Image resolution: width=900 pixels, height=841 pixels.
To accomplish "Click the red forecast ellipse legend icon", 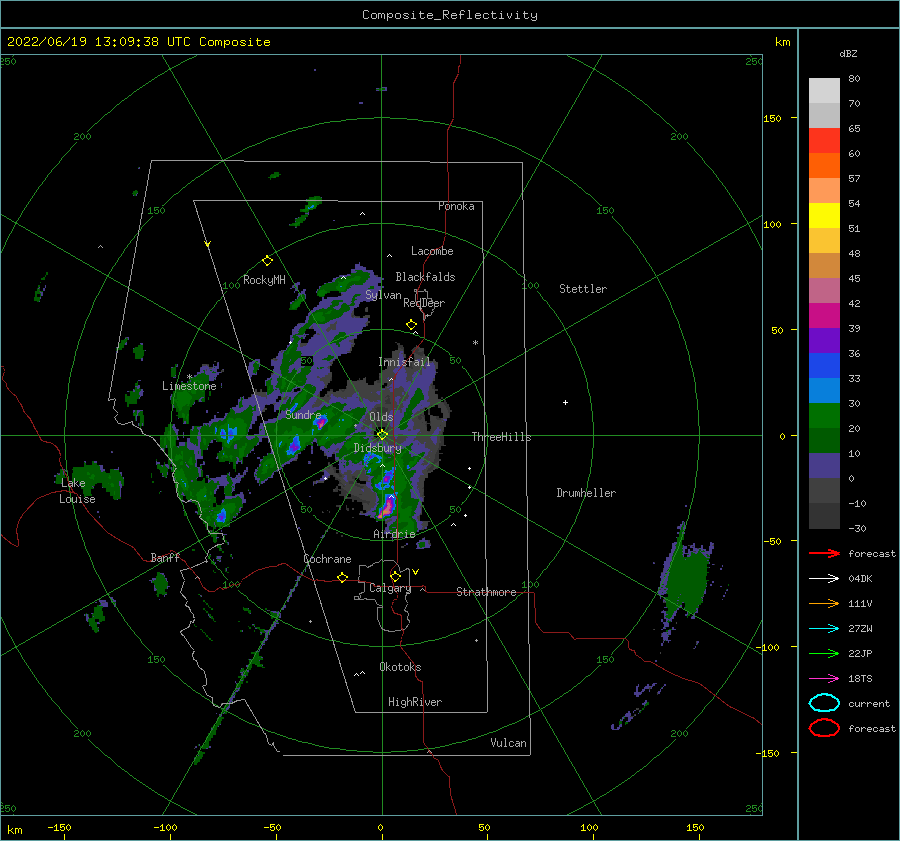I will coord(824,728).
